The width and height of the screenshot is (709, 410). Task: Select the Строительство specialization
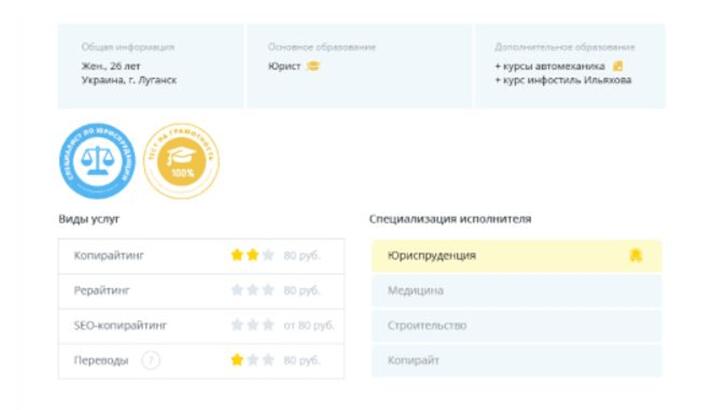(x=516, y=325)
